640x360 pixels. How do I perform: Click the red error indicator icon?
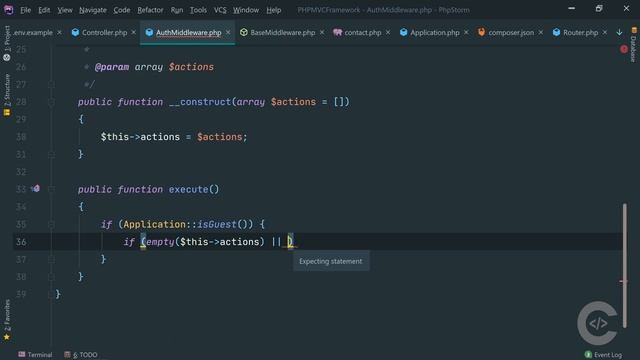tap(624, 49)
